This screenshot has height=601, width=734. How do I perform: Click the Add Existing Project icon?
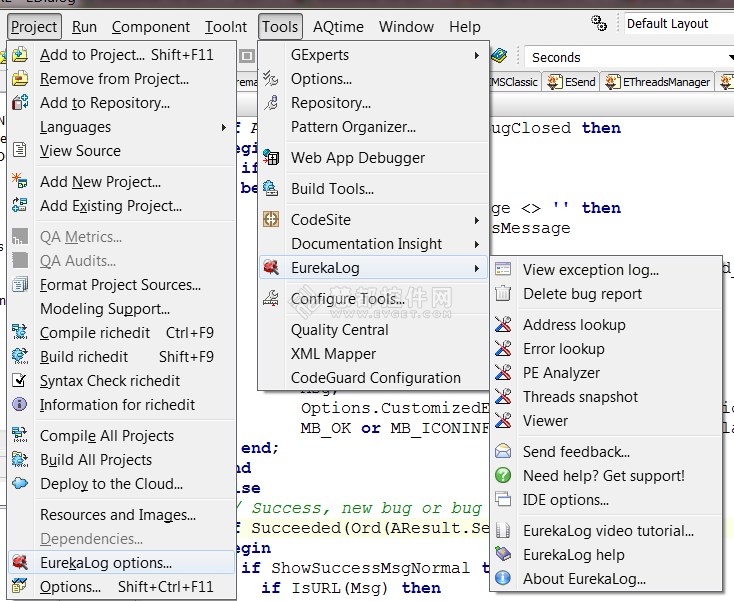(x=20, y=205)
